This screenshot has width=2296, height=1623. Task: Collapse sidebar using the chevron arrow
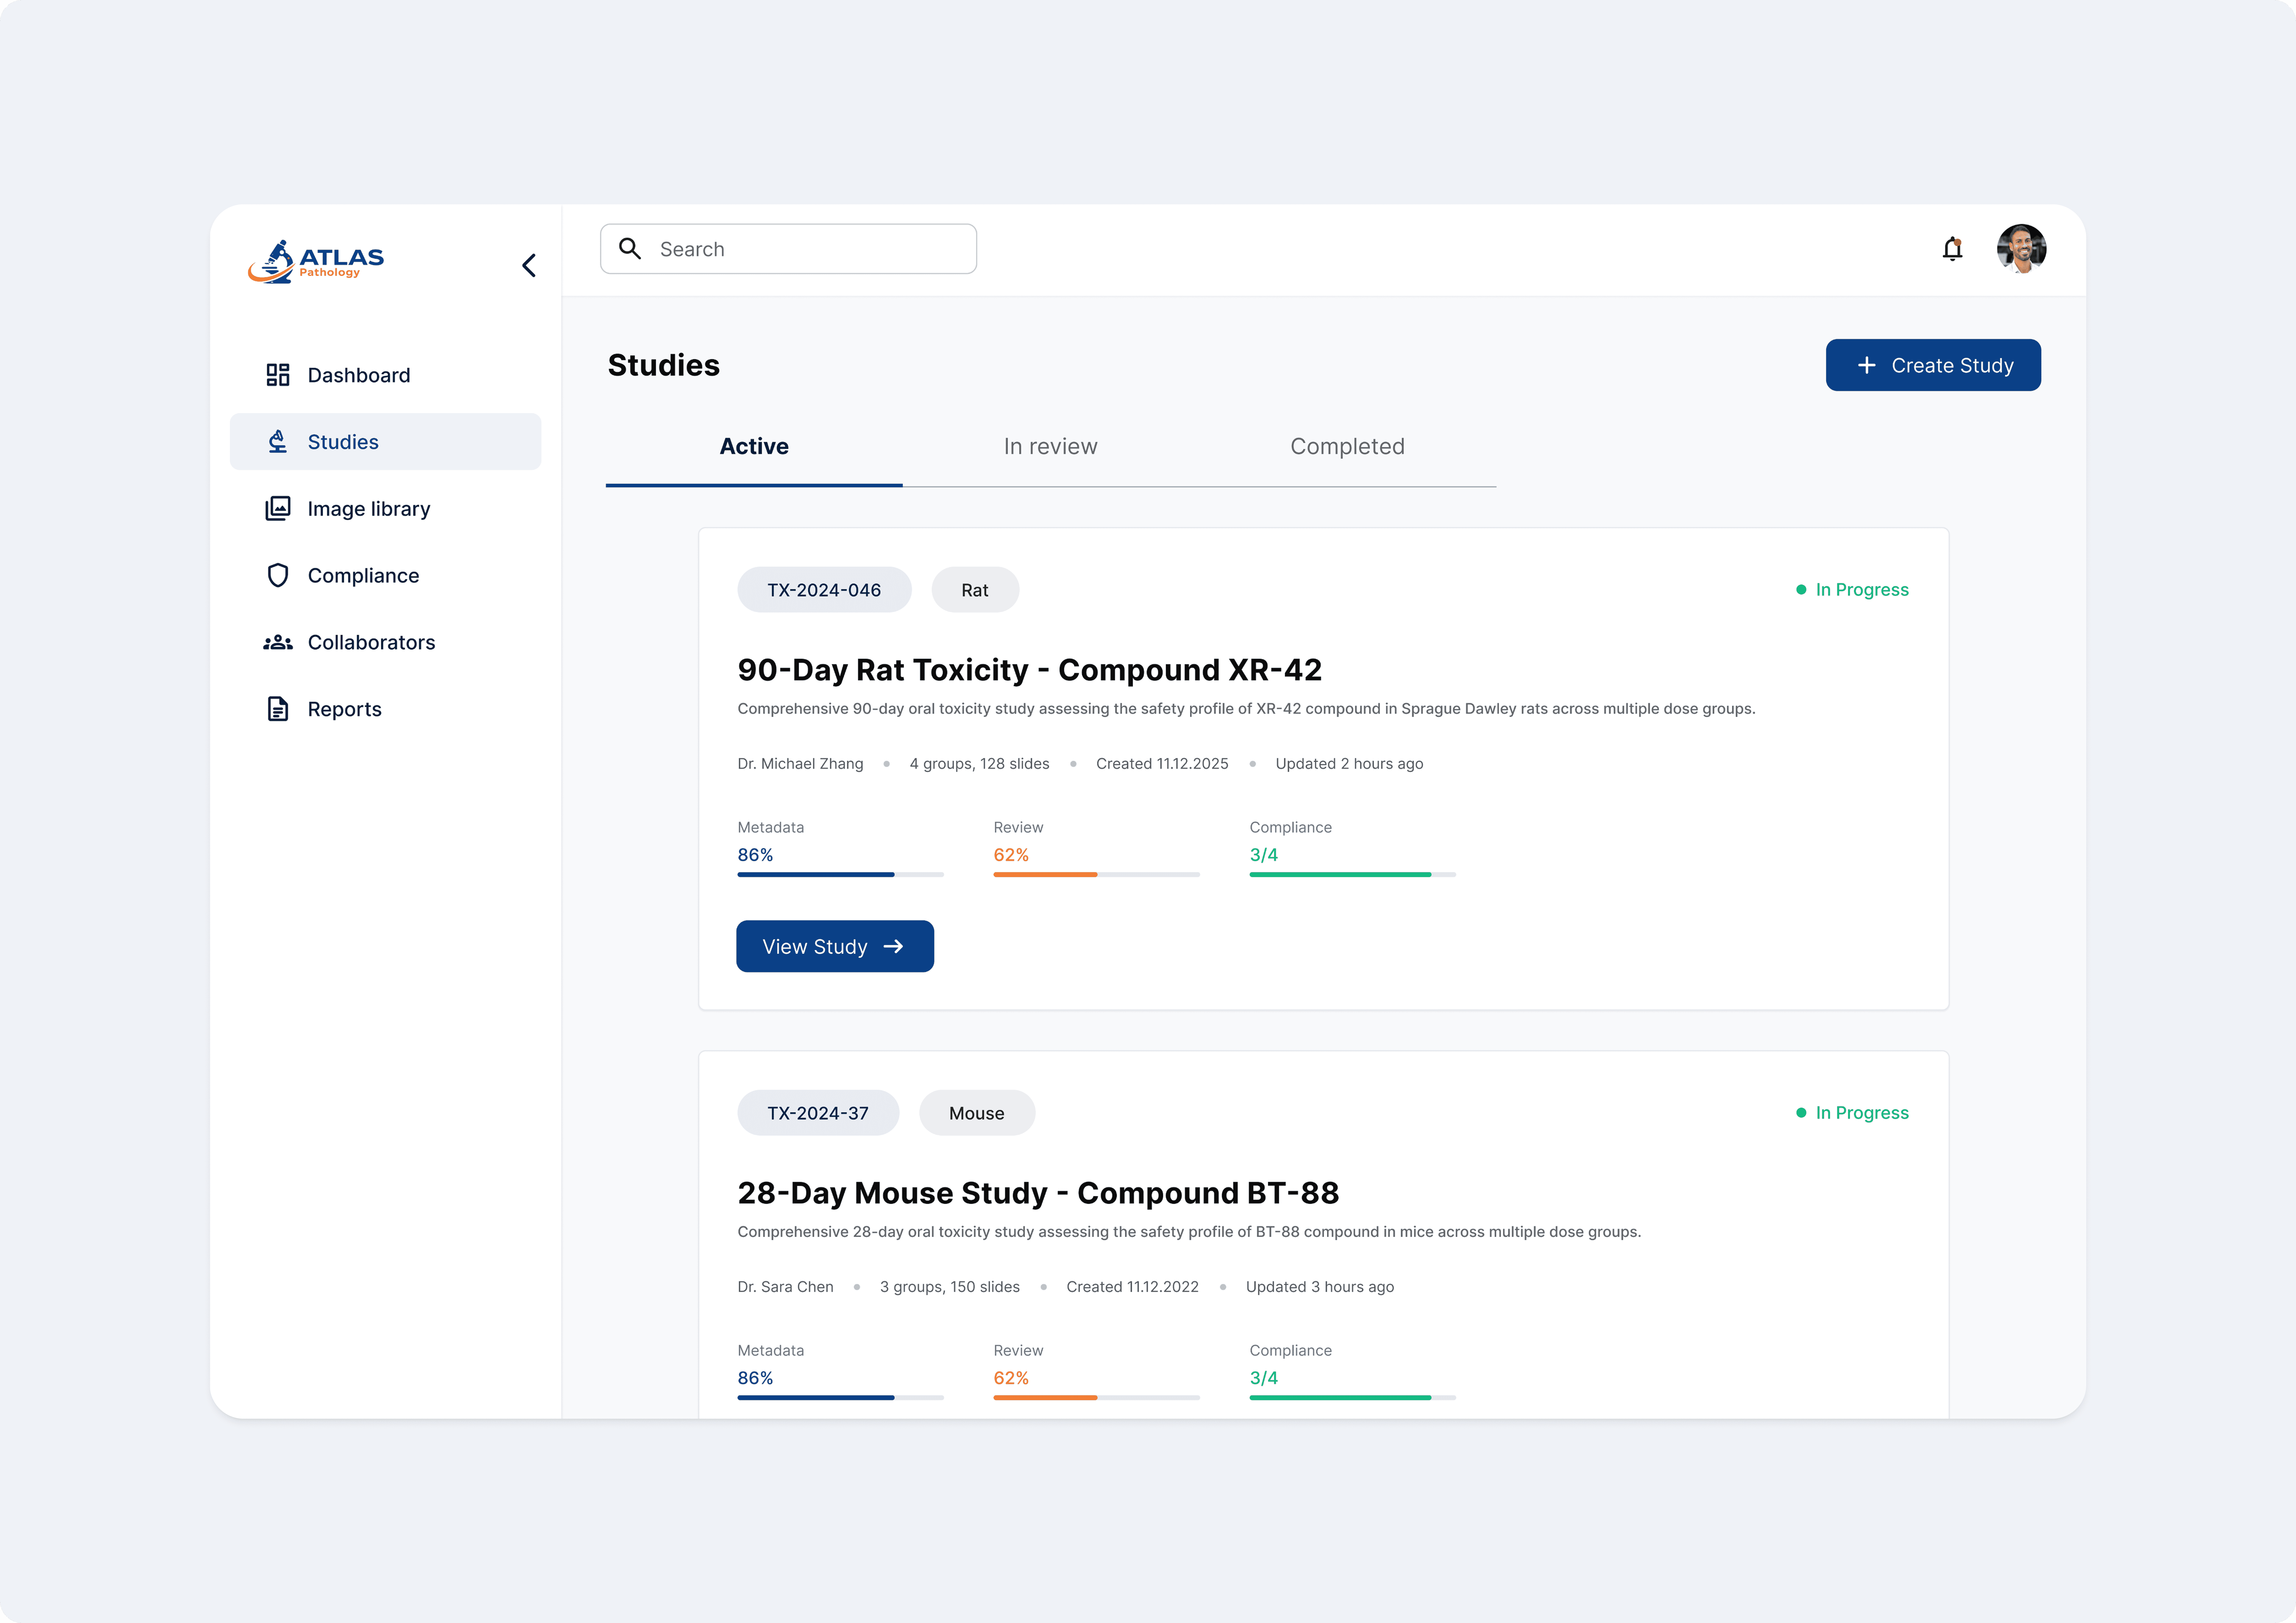click(529, 265)
